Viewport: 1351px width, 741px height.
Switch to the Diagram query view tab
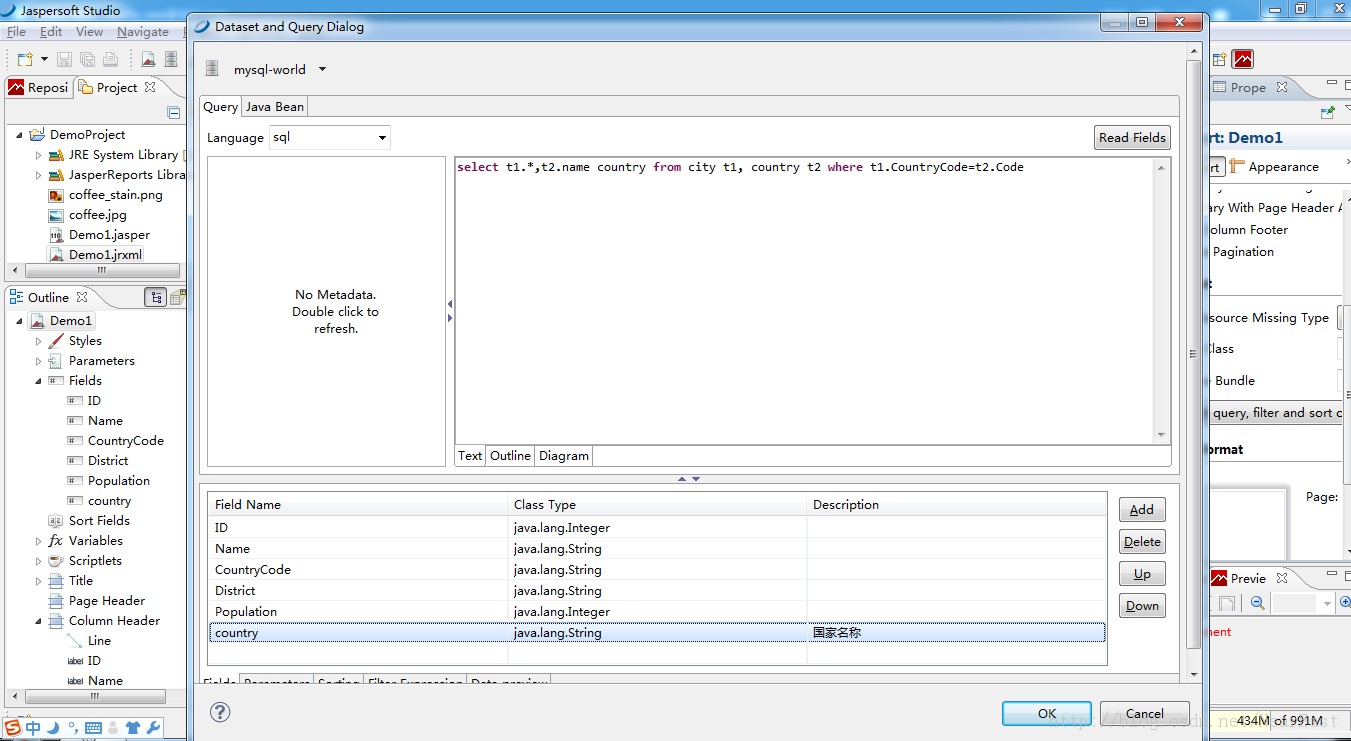(564, 456)
